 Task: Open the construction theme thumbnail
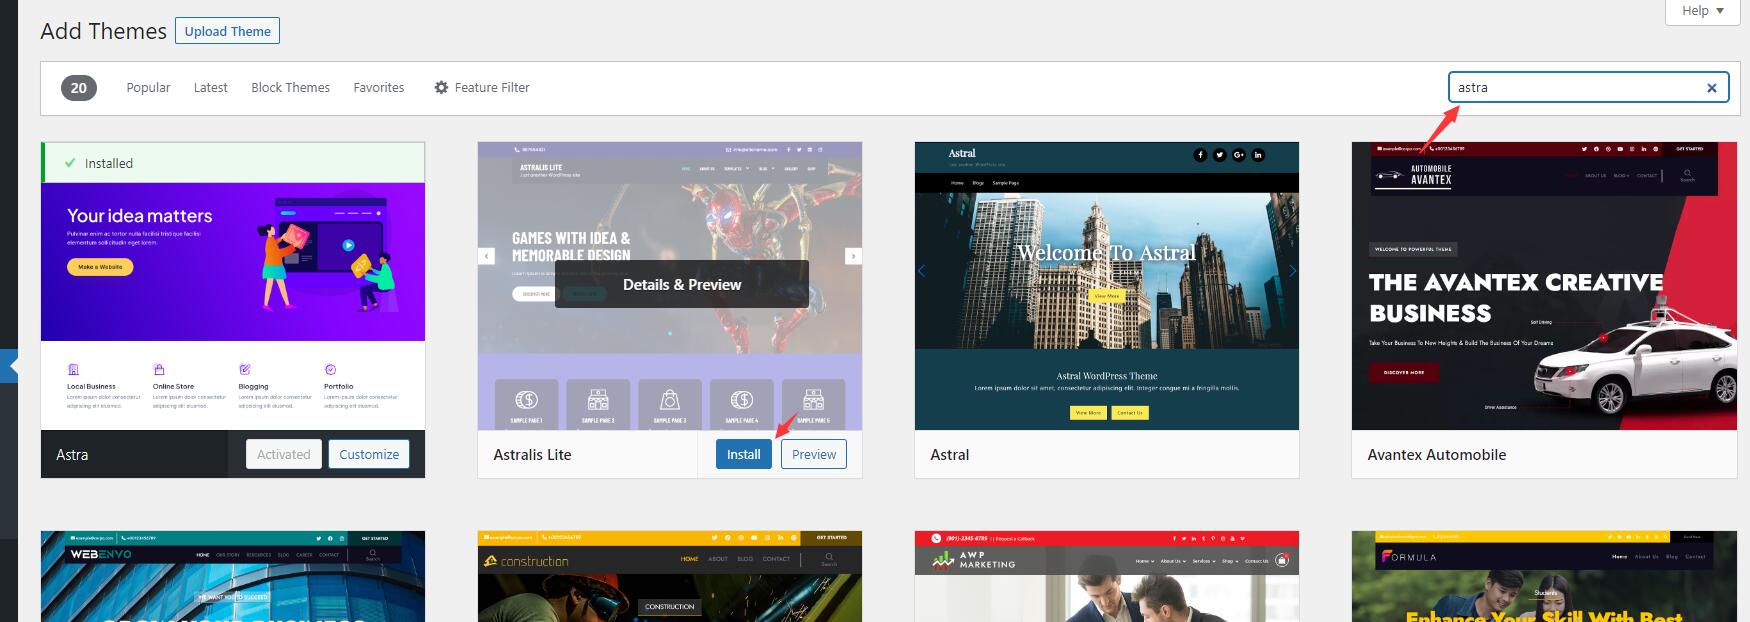pos(670,576)
